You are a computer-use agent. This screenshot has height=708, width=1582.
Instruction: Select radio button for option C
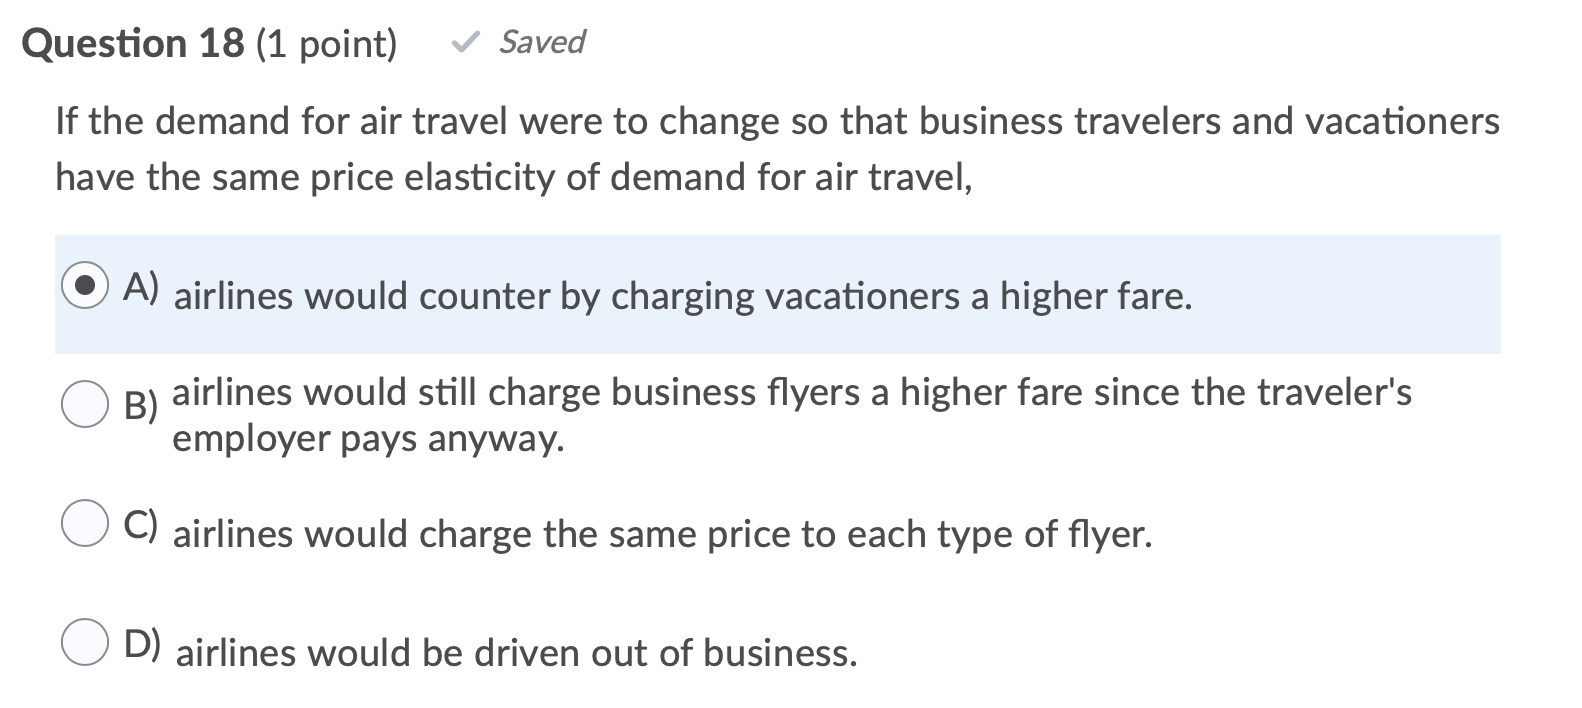pyautogui.click(x=86, y=522)
